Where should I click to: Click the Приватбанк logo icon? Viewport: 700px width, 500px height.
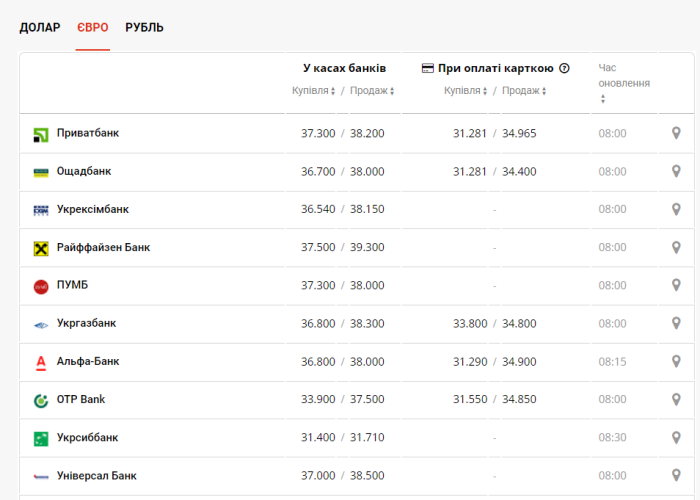tap(41, 134)
